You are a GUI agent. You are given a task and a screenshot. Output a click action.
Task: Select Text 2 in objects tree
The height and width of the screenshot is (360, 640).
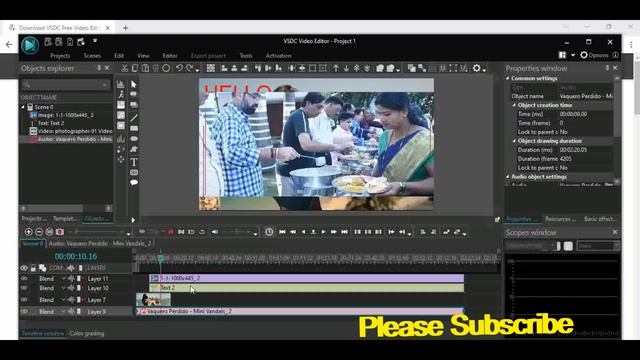click(x=51, y=123)
